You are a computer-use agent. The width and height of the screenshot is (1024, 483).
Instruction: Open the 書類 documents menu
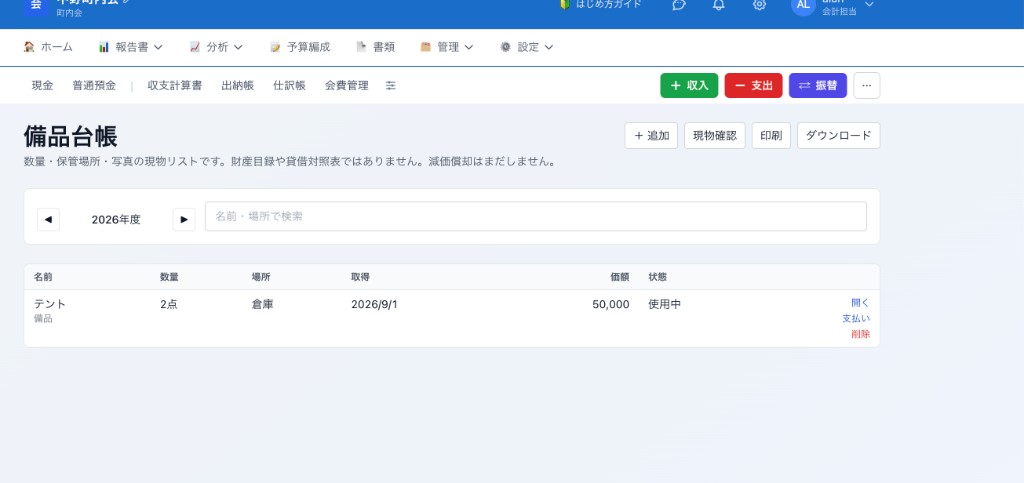pos(376,47)
